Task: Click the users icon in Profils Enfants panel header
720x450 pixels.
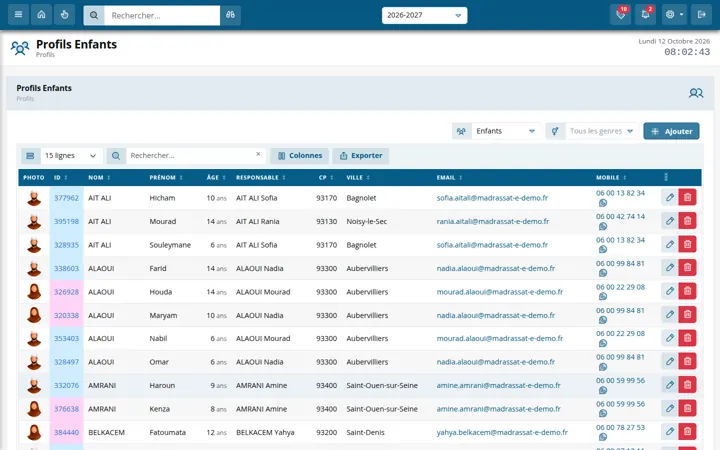Action: (x=696, y=93)
